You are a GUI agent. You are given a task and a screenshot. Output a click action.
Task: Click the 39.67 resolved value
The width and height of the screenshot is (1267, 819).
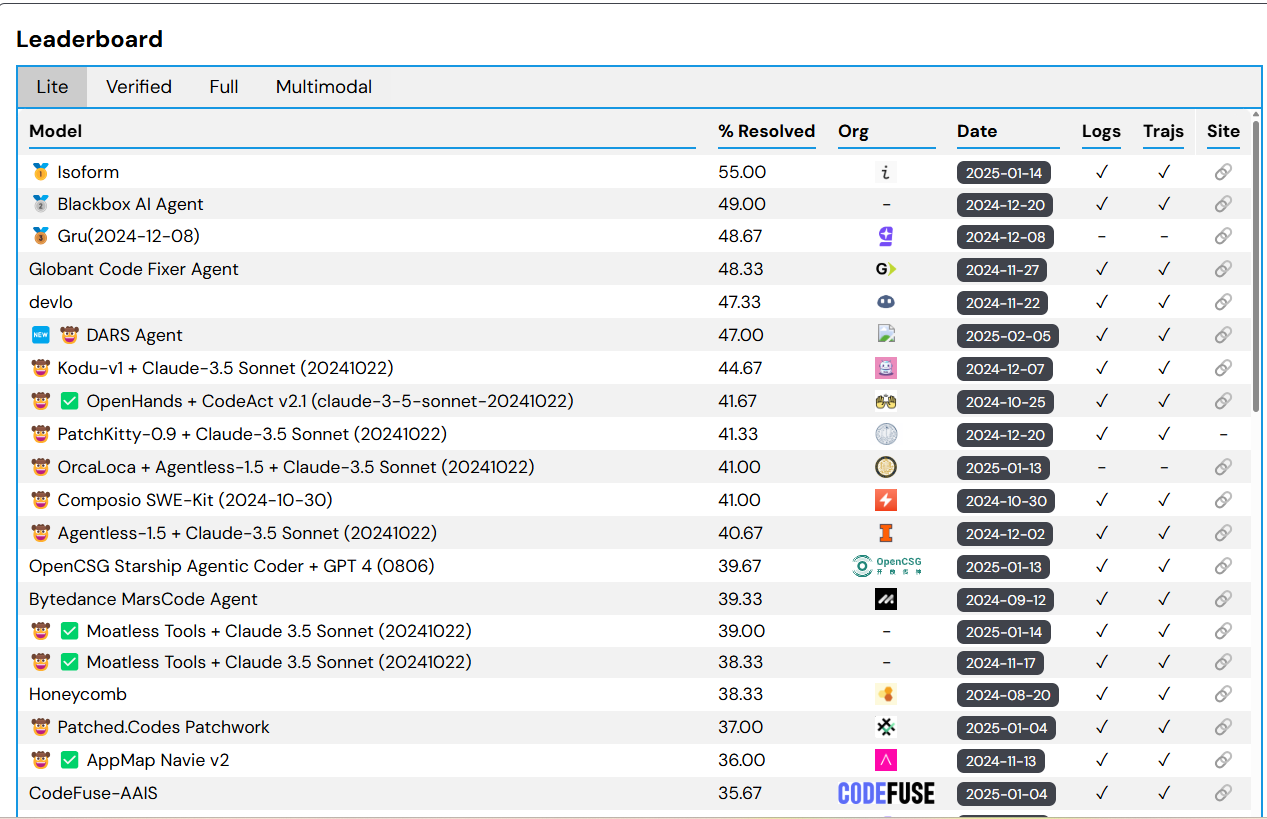click(x=739, y=566)
